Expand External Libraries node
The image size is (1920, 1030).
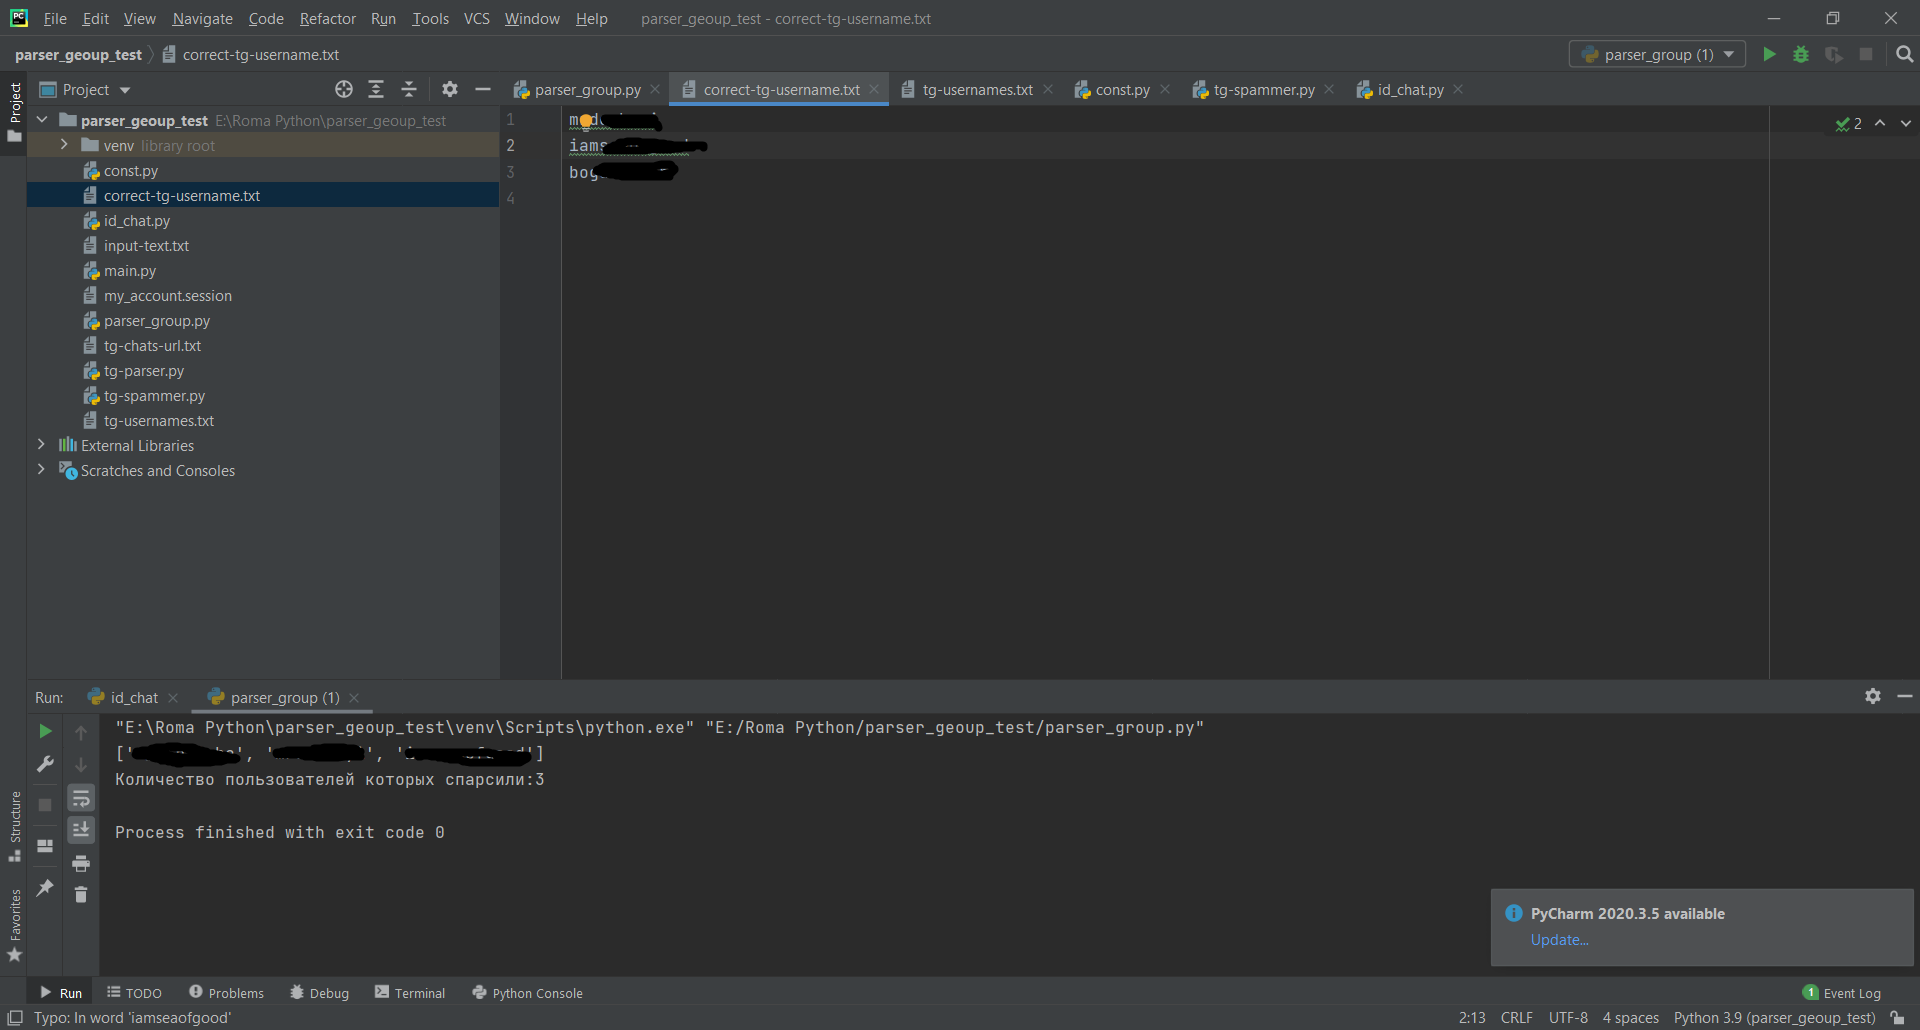pyautogui.click(x=41, y=444)
